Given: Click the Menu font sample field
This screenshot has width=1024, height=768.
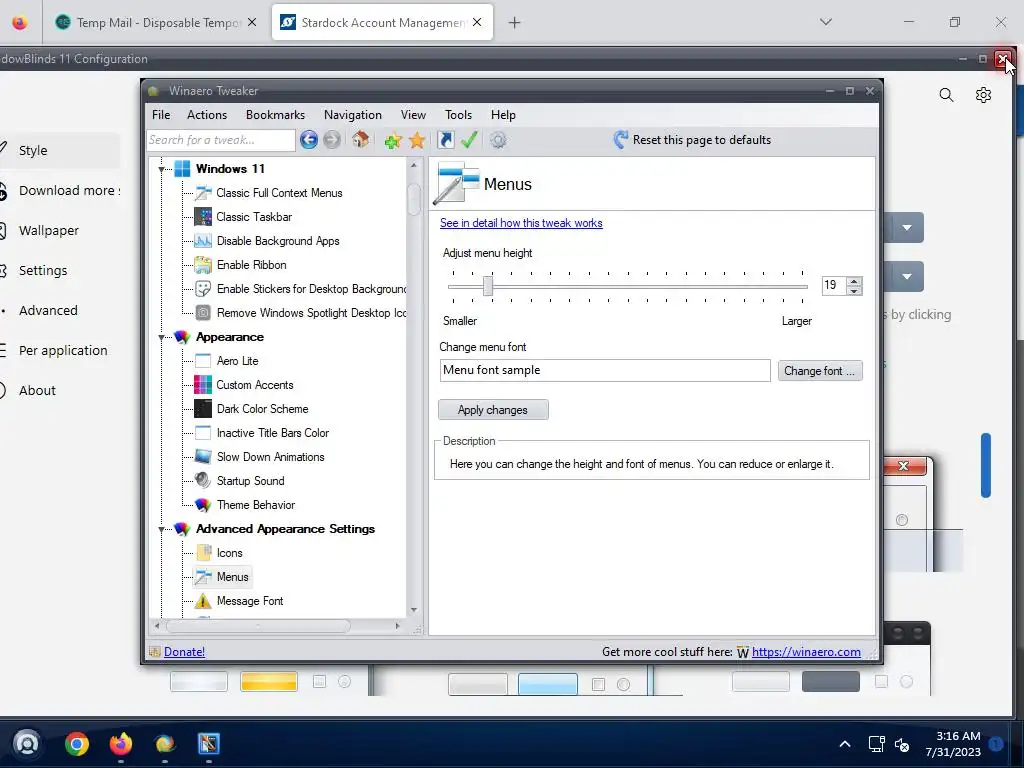Looking at the screenshot, I should coord(605,370).
